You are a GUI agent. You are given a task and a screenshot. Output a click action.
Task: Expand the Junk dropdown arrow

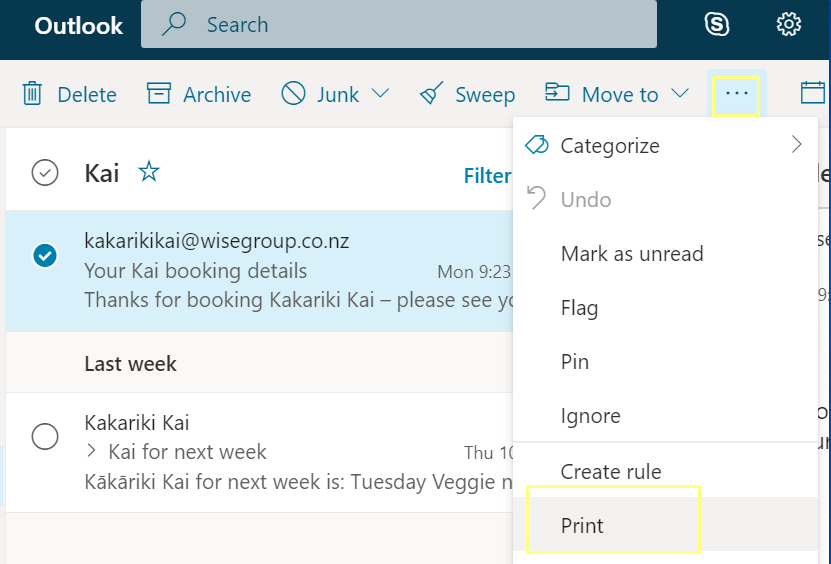pos(381,94)
